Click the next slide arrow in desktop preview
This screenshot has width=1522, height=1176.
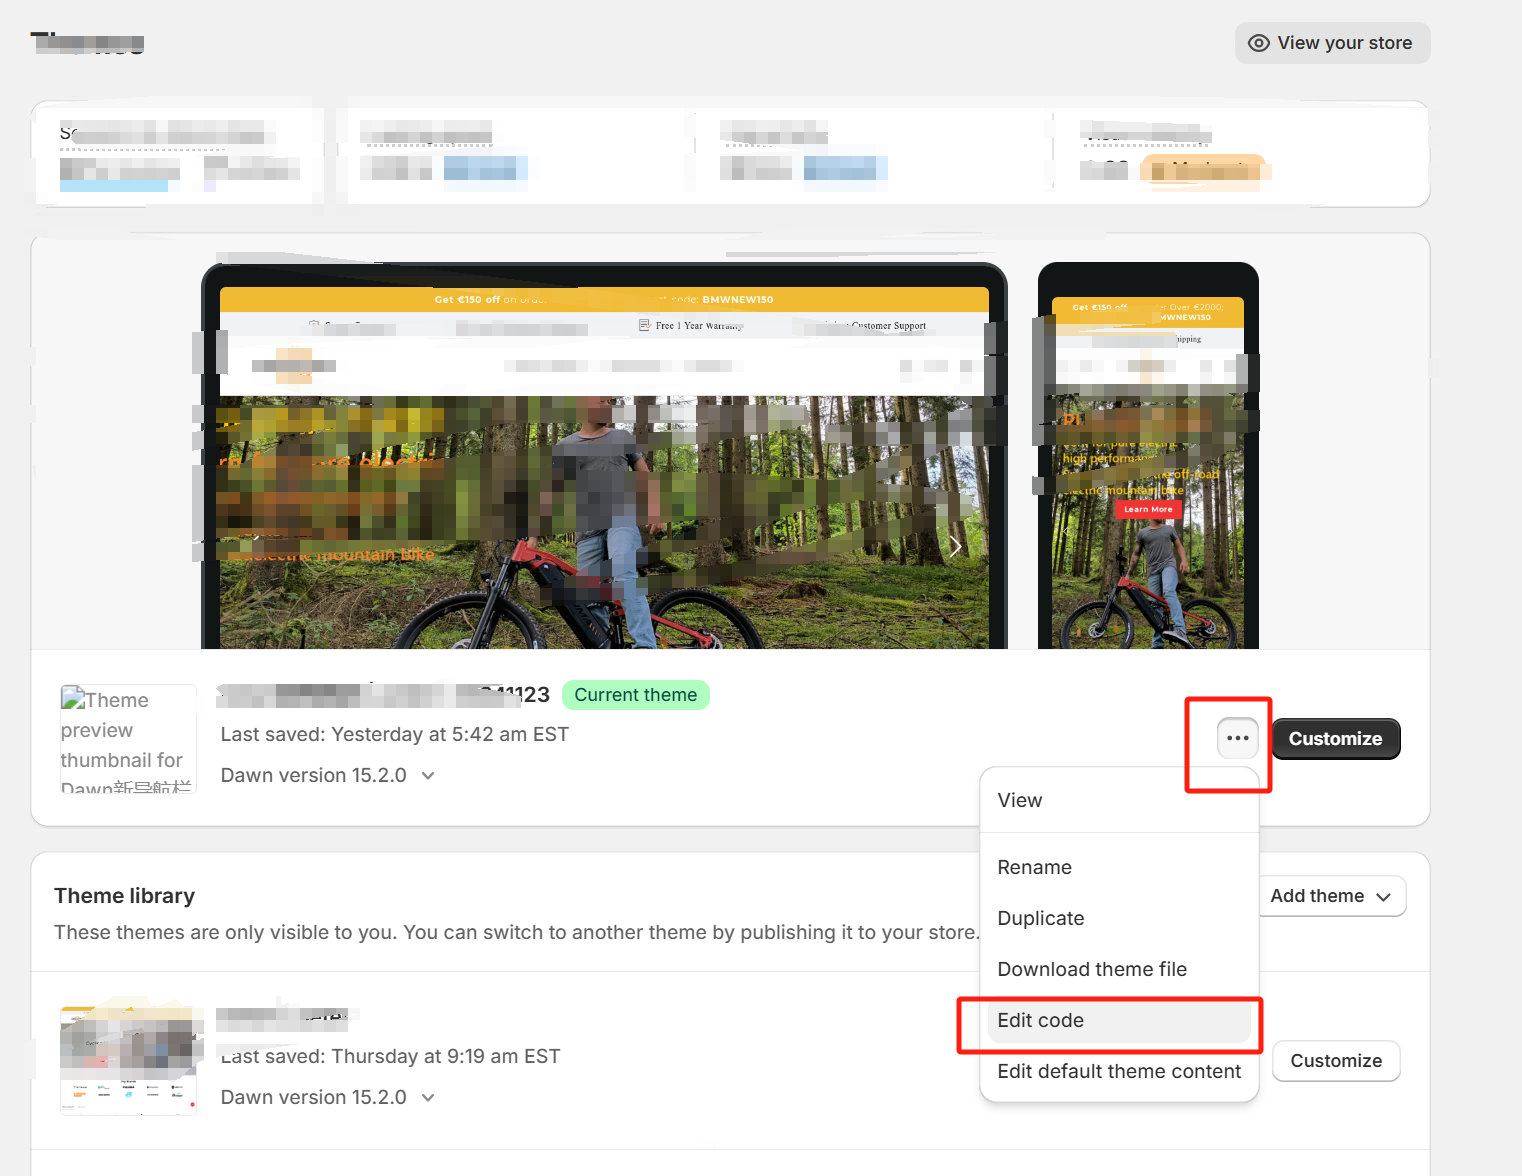point(955,546)
